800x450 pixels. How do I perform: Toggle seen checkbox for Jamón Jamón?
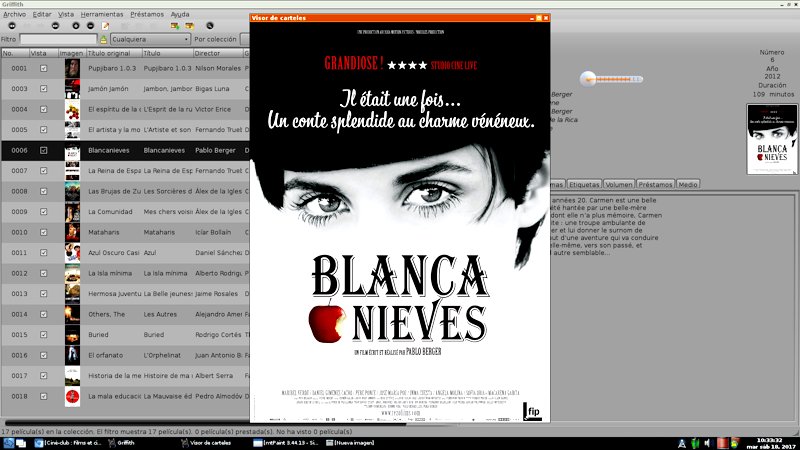point(43,89)
